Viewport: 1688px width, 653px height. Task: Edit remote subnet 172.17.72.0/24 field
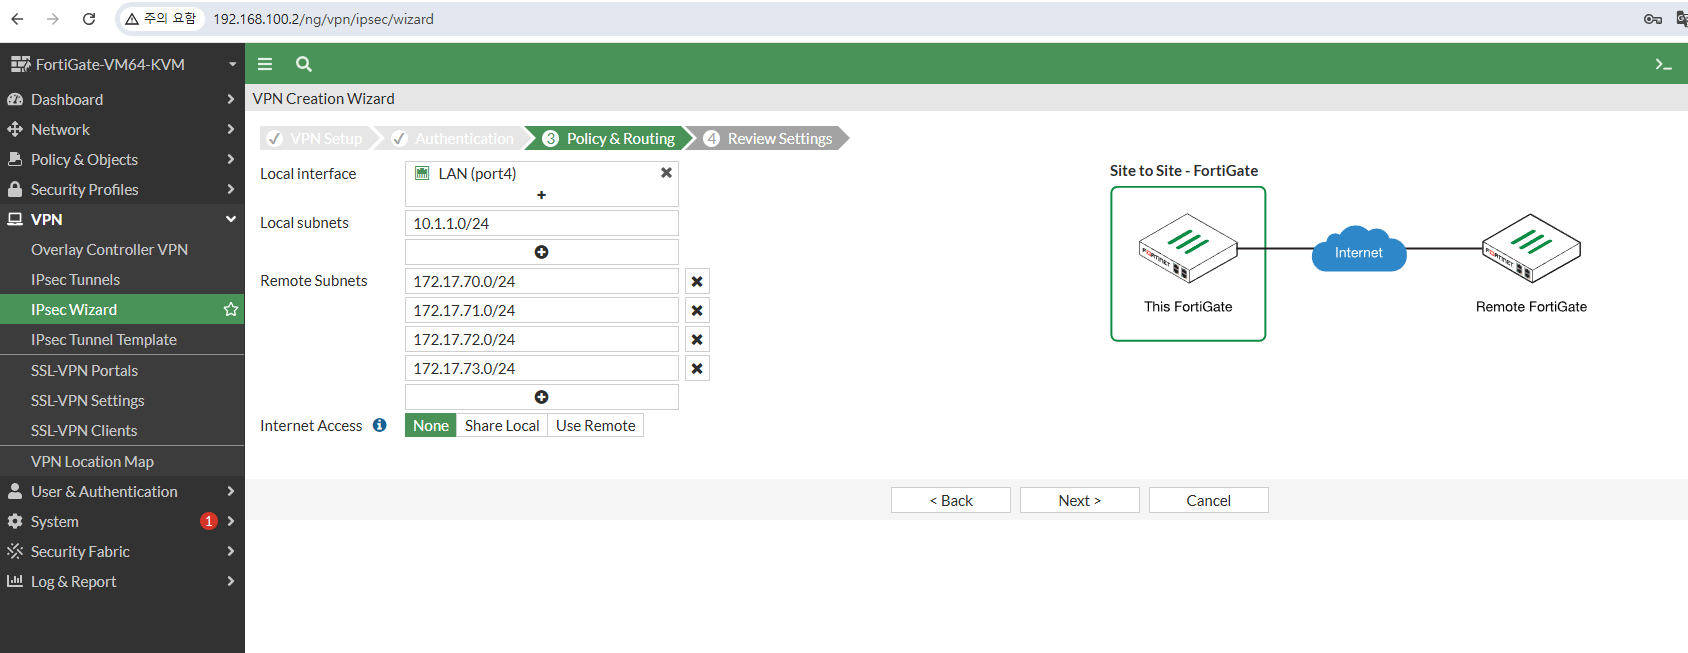coord(541,340)
